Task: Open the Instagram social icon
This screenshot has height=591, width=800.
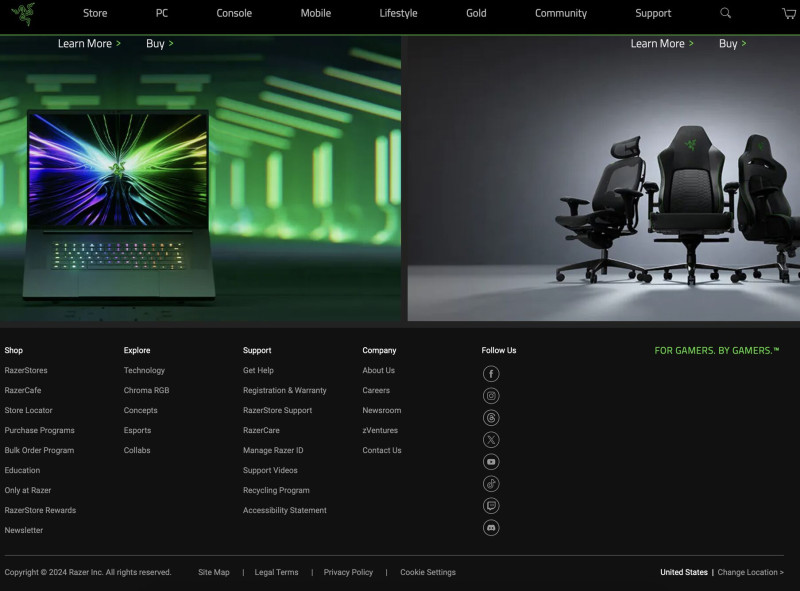Action: point(491,396)
